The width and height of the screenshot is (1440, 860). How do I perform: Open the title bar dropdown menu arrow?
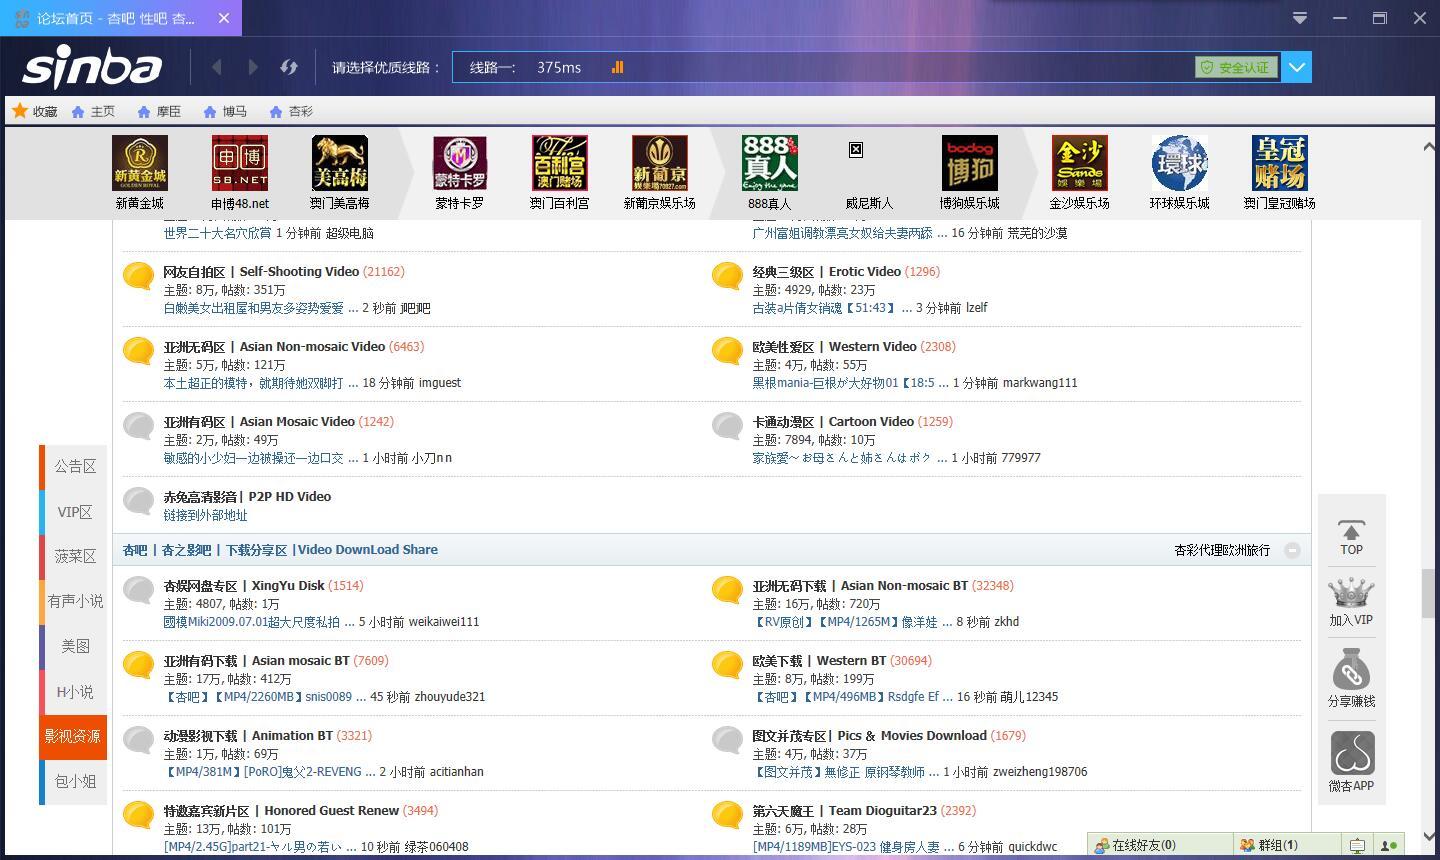pyautogui.click(x=1300, y=18)
